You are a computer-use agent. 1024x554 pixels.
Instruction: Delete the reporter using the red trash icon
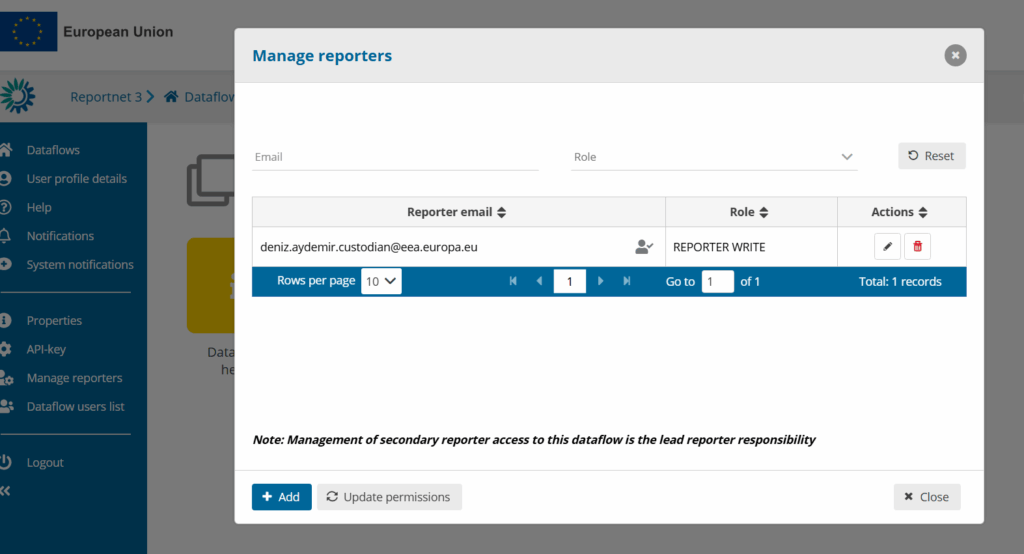917,246
